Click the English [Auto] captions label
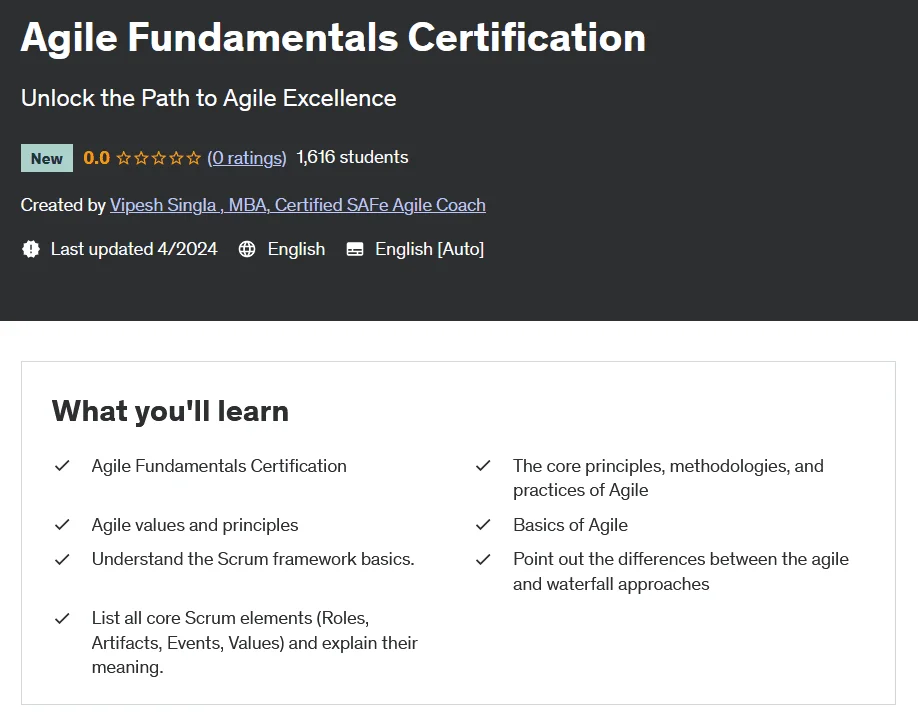This screenshot has height=728, width=918. point(430,249)
